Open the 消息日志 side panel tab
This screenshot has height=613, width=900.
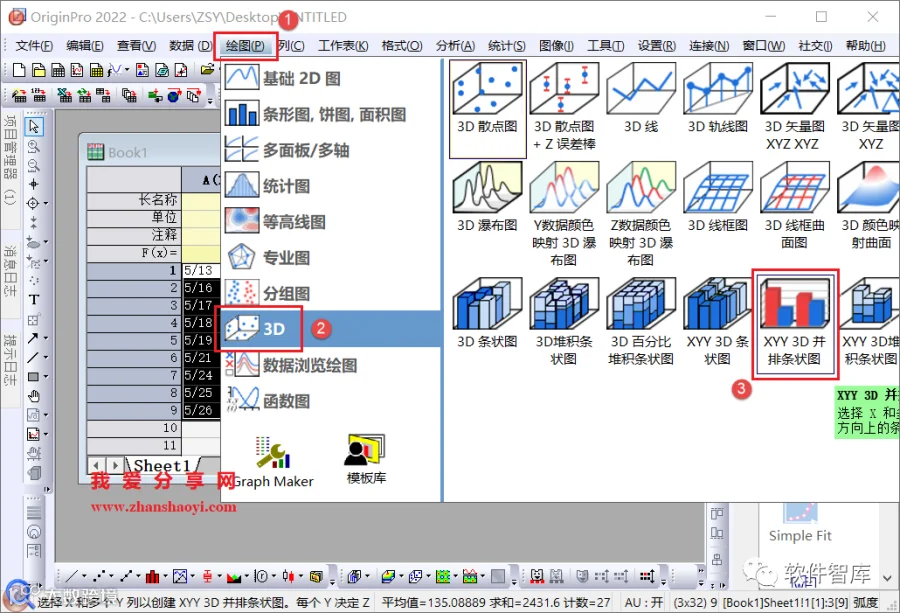10,270
